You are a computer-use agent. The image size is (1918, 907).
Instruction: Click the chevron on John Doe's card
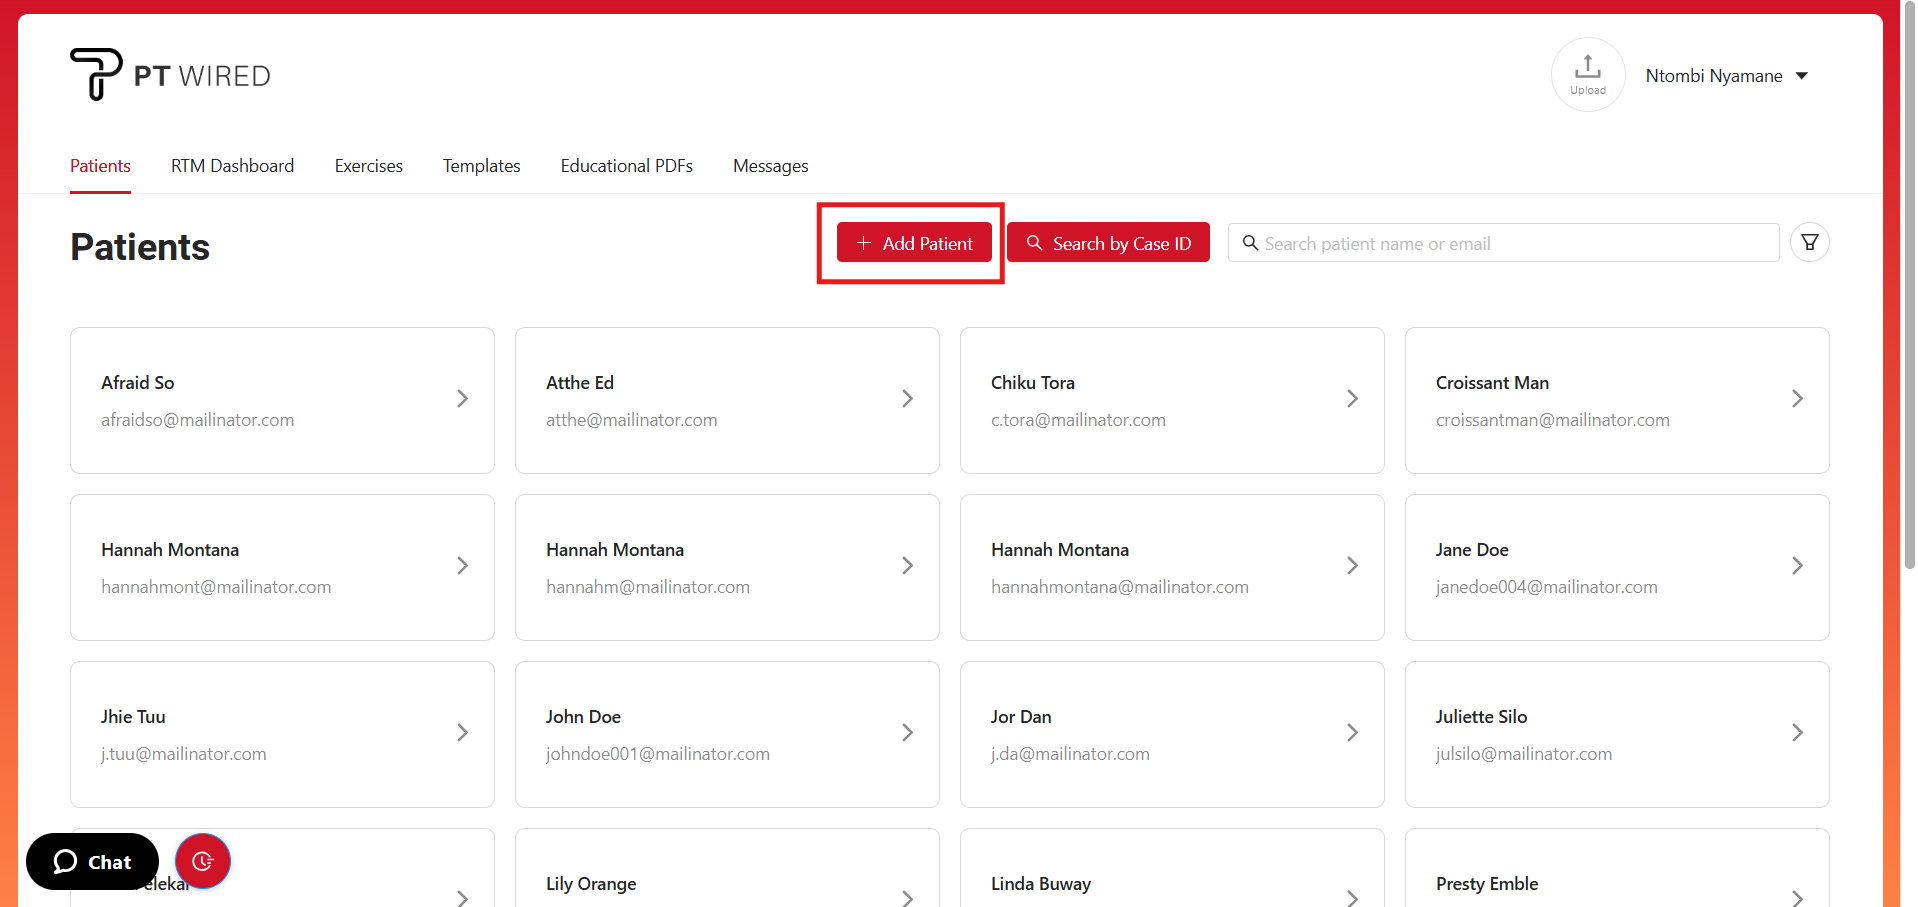pos(907,733)
